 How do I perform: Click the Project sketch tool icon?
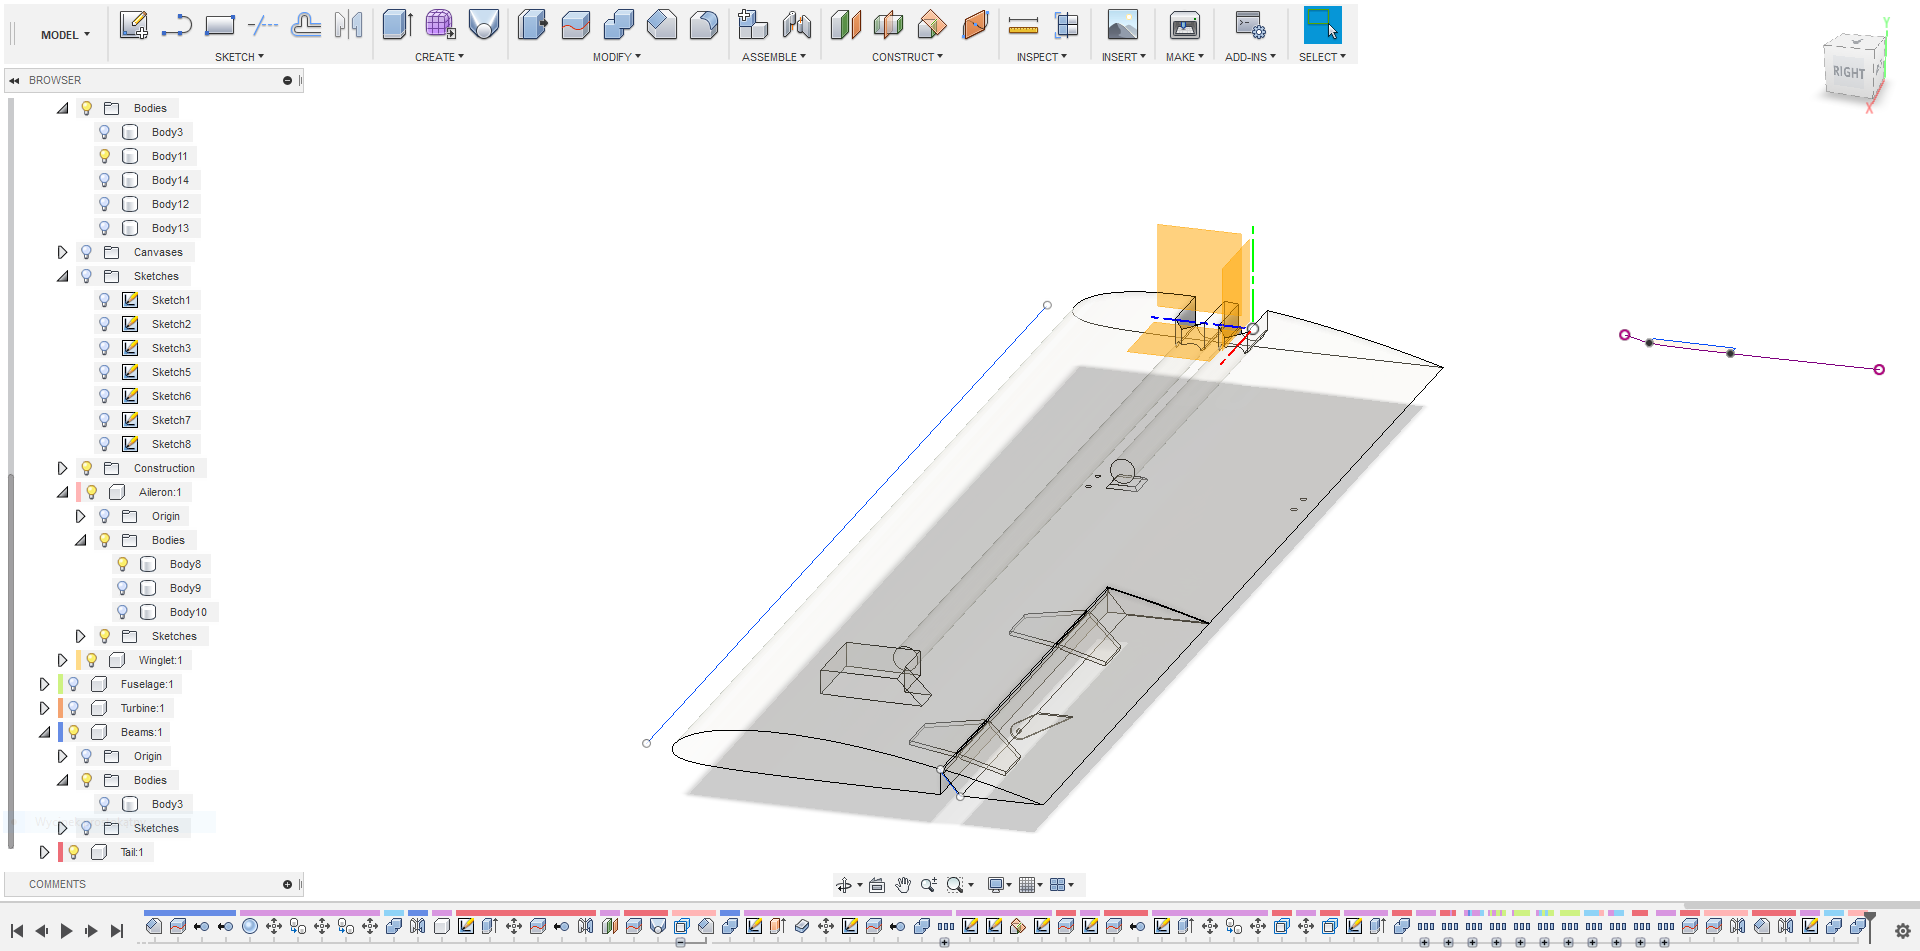point(306,25)
